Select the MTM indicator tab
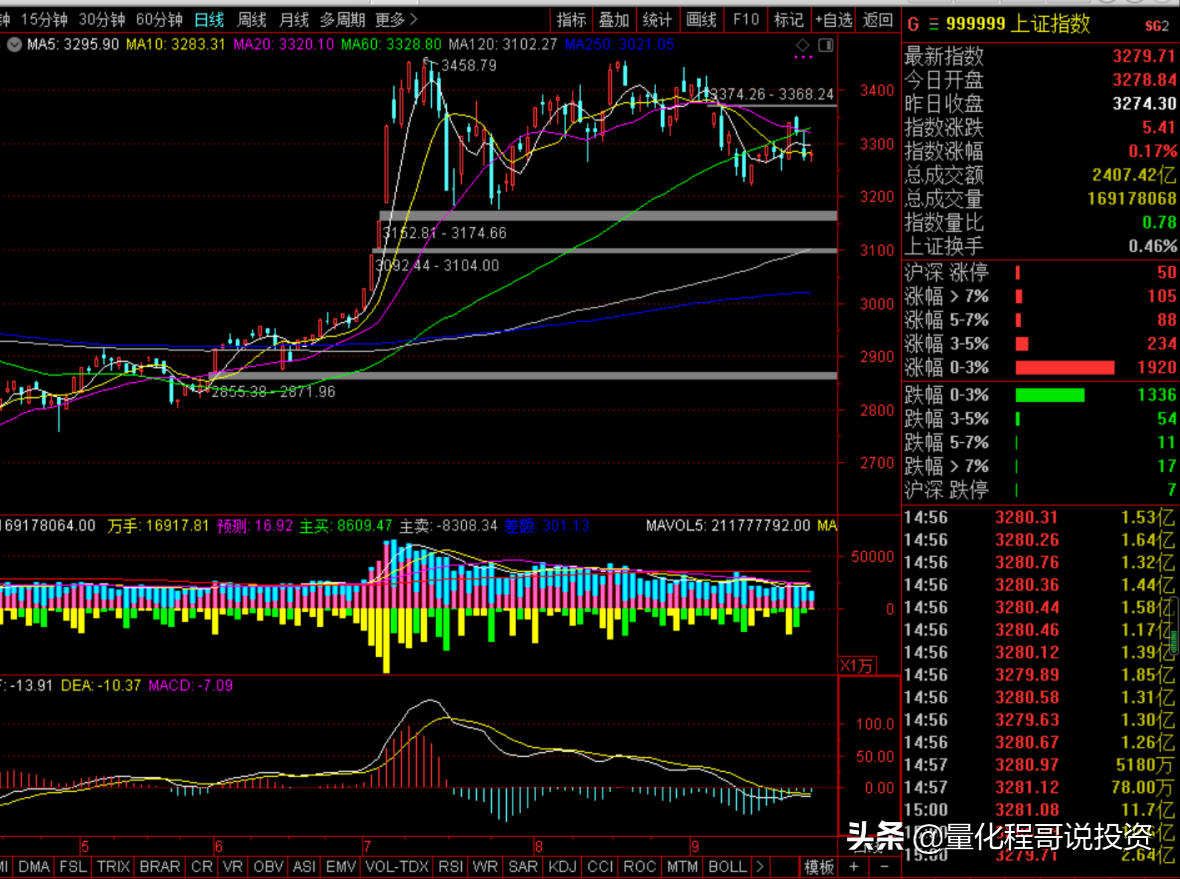This screenshot has height=879, width=1180. (682, 867)
